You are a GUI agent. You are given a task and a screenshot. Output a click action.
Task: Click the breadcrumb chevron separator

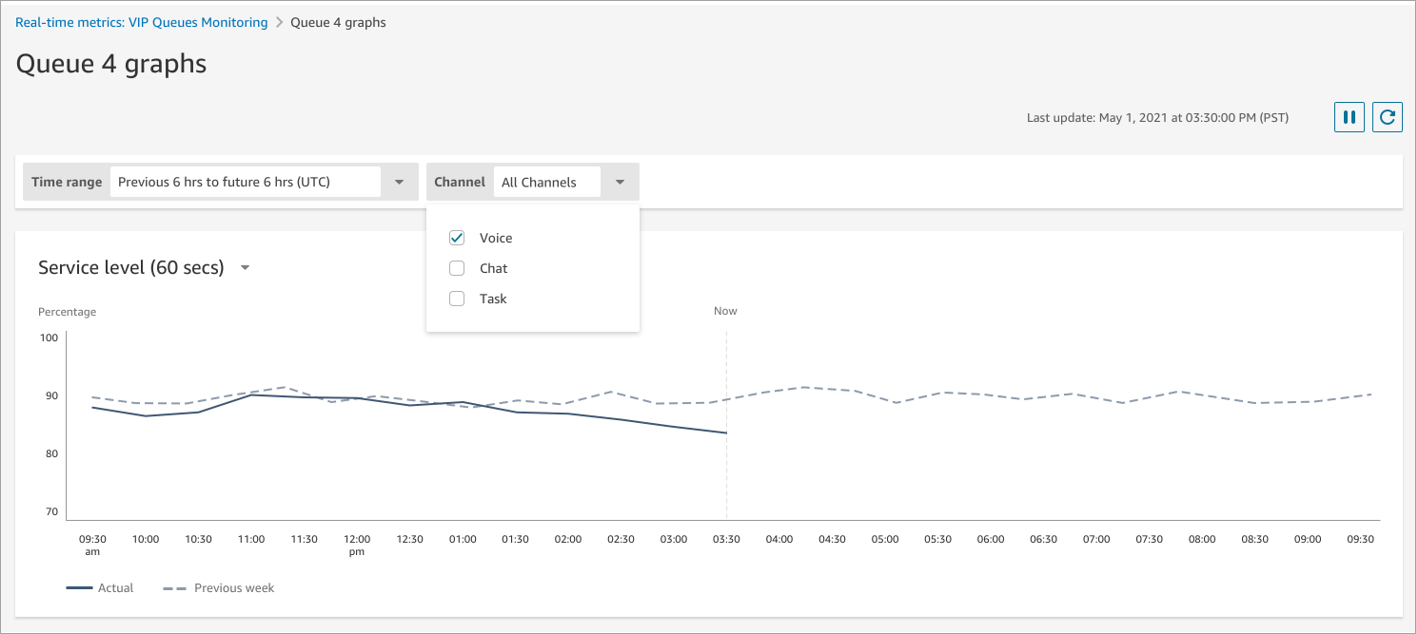(x=279, y=22)
